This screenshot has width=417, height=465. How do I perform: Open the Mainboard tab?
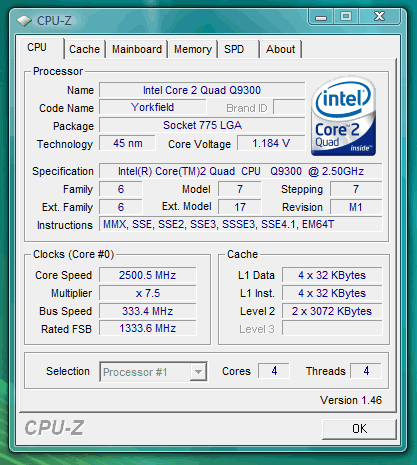[137, 49]
